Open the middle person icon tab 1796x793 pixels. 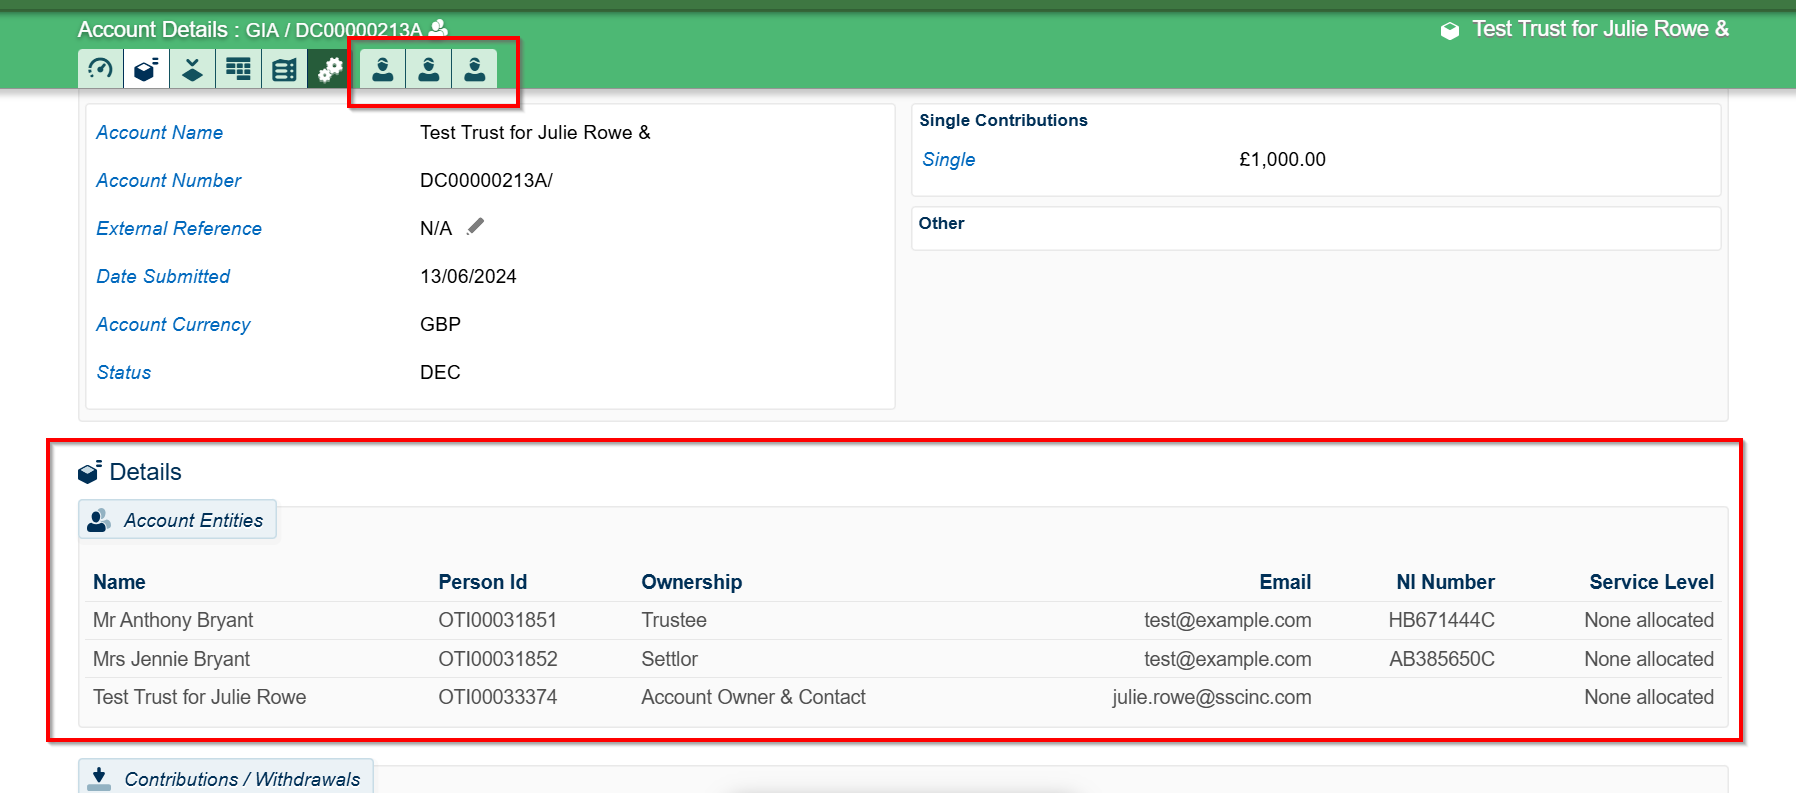coord(428,69)
